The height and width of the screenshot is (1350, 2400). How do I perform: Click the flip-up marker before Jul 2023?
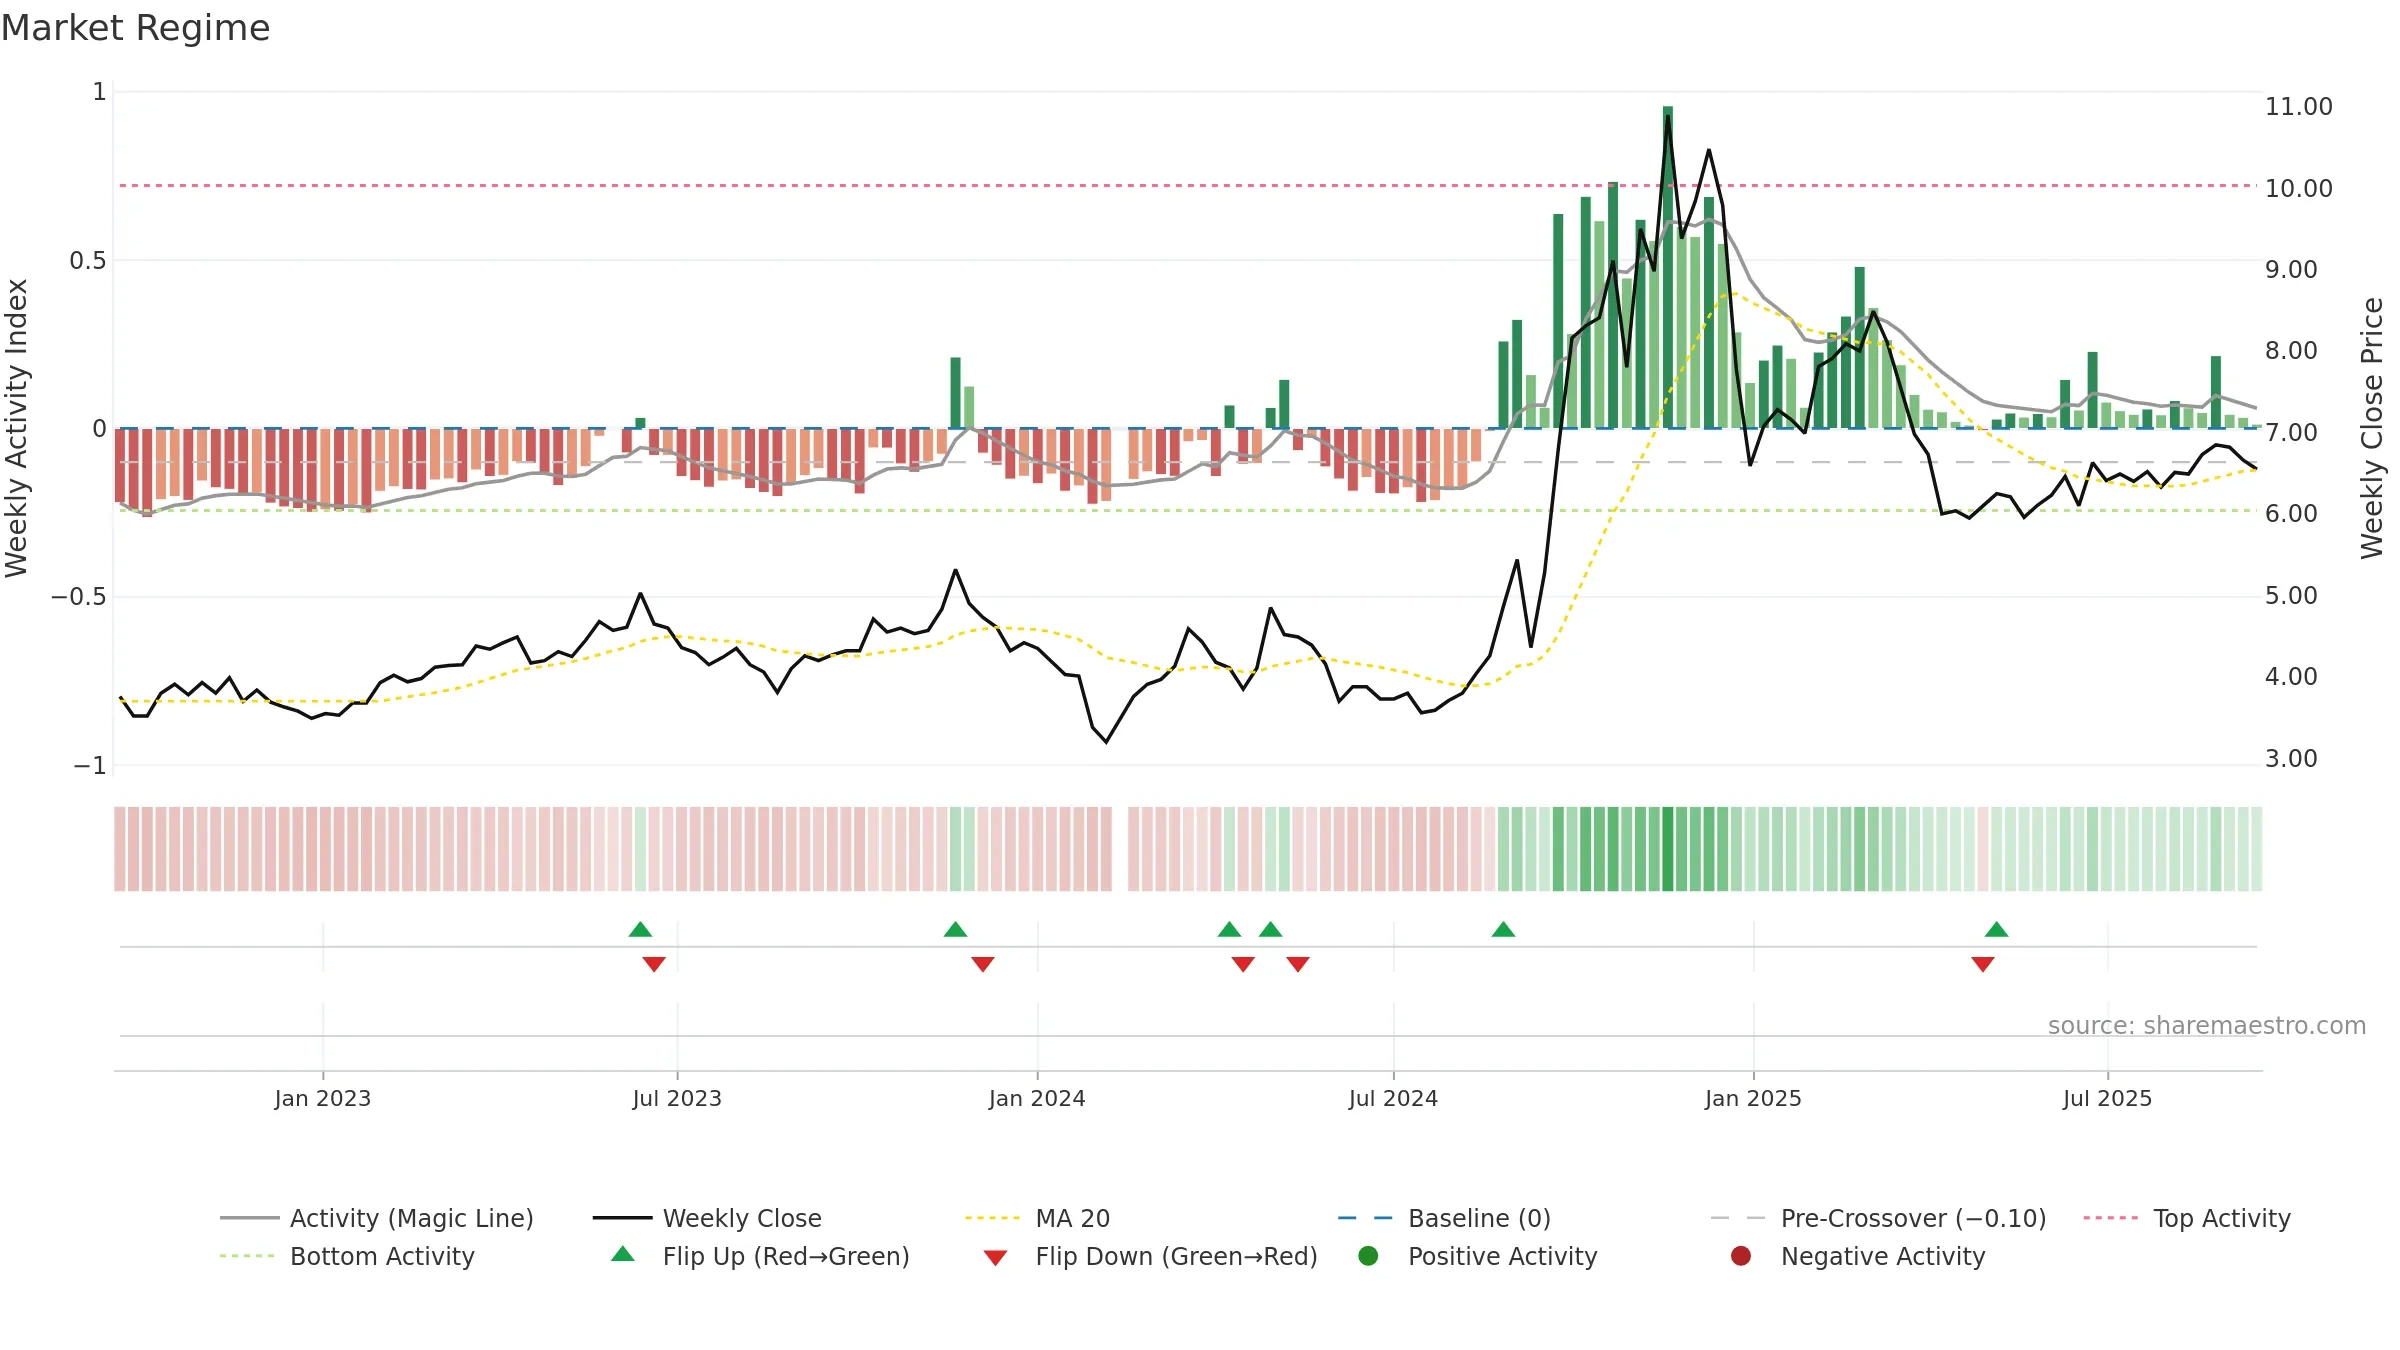[640, 929]
